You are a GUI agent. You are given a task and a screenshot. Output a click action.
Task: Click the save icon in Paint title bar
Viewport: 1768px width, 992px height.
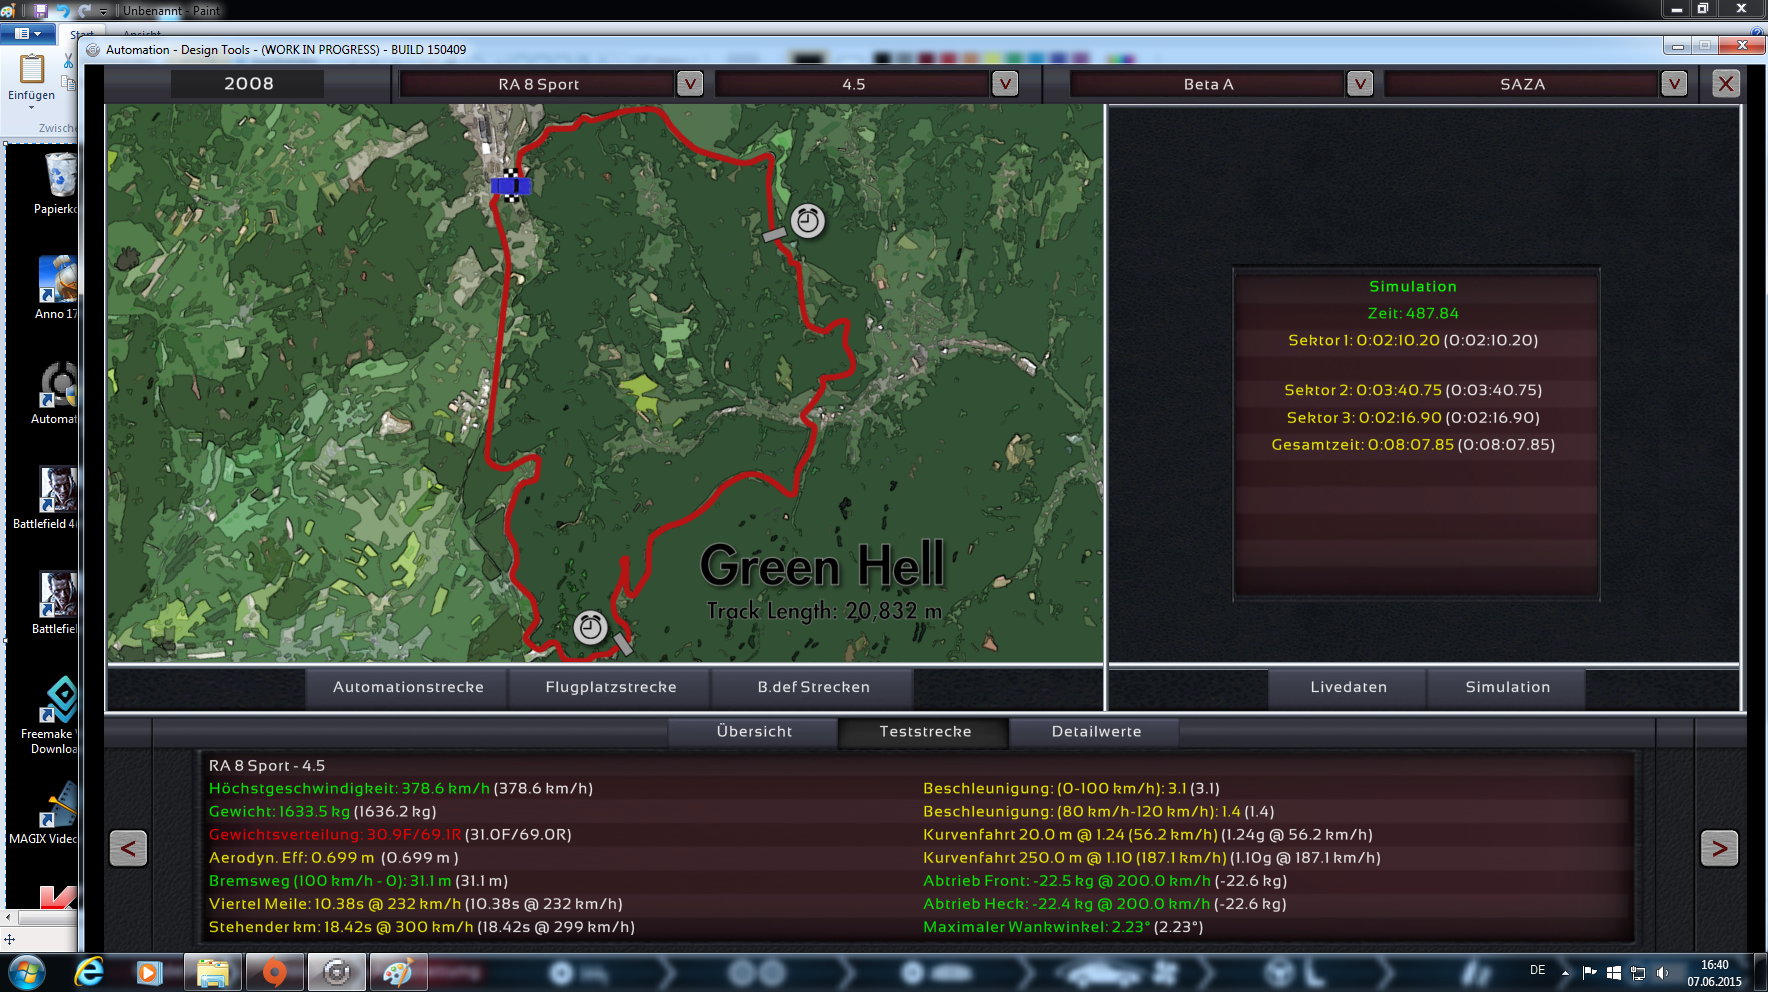pos(41,10)
